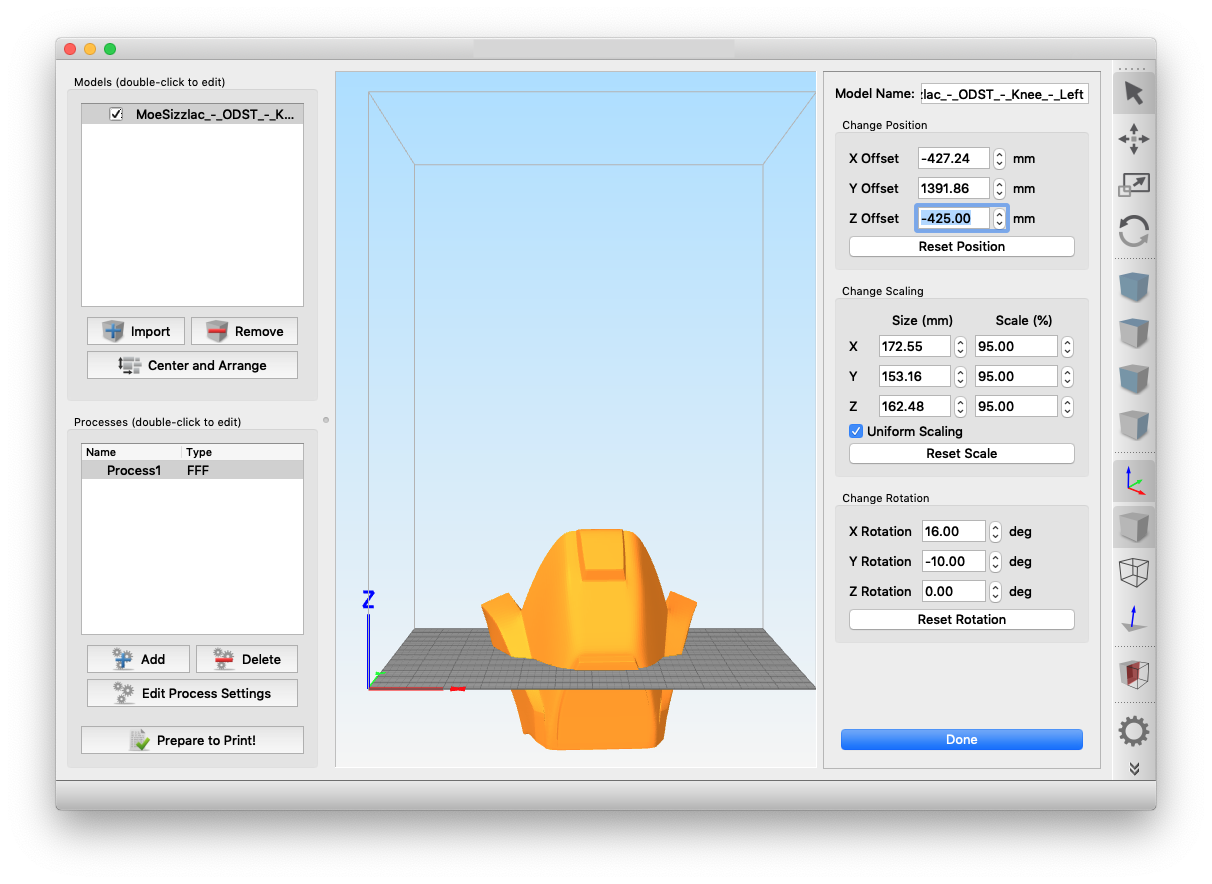Click the Y Rotation field showing -10.00
Viewport: 1212px width, 884px height.
tap(953, 561)
